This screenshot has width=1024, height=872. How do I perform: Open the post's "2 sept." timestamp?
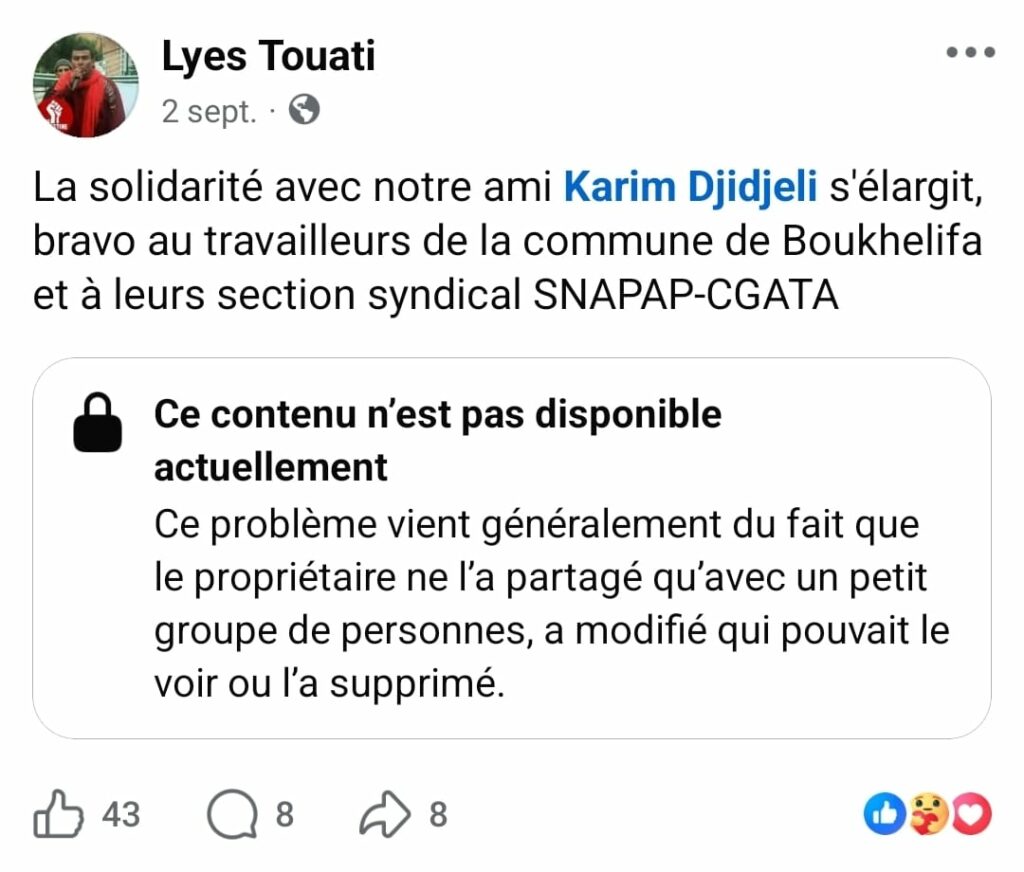tap(208, 111)
